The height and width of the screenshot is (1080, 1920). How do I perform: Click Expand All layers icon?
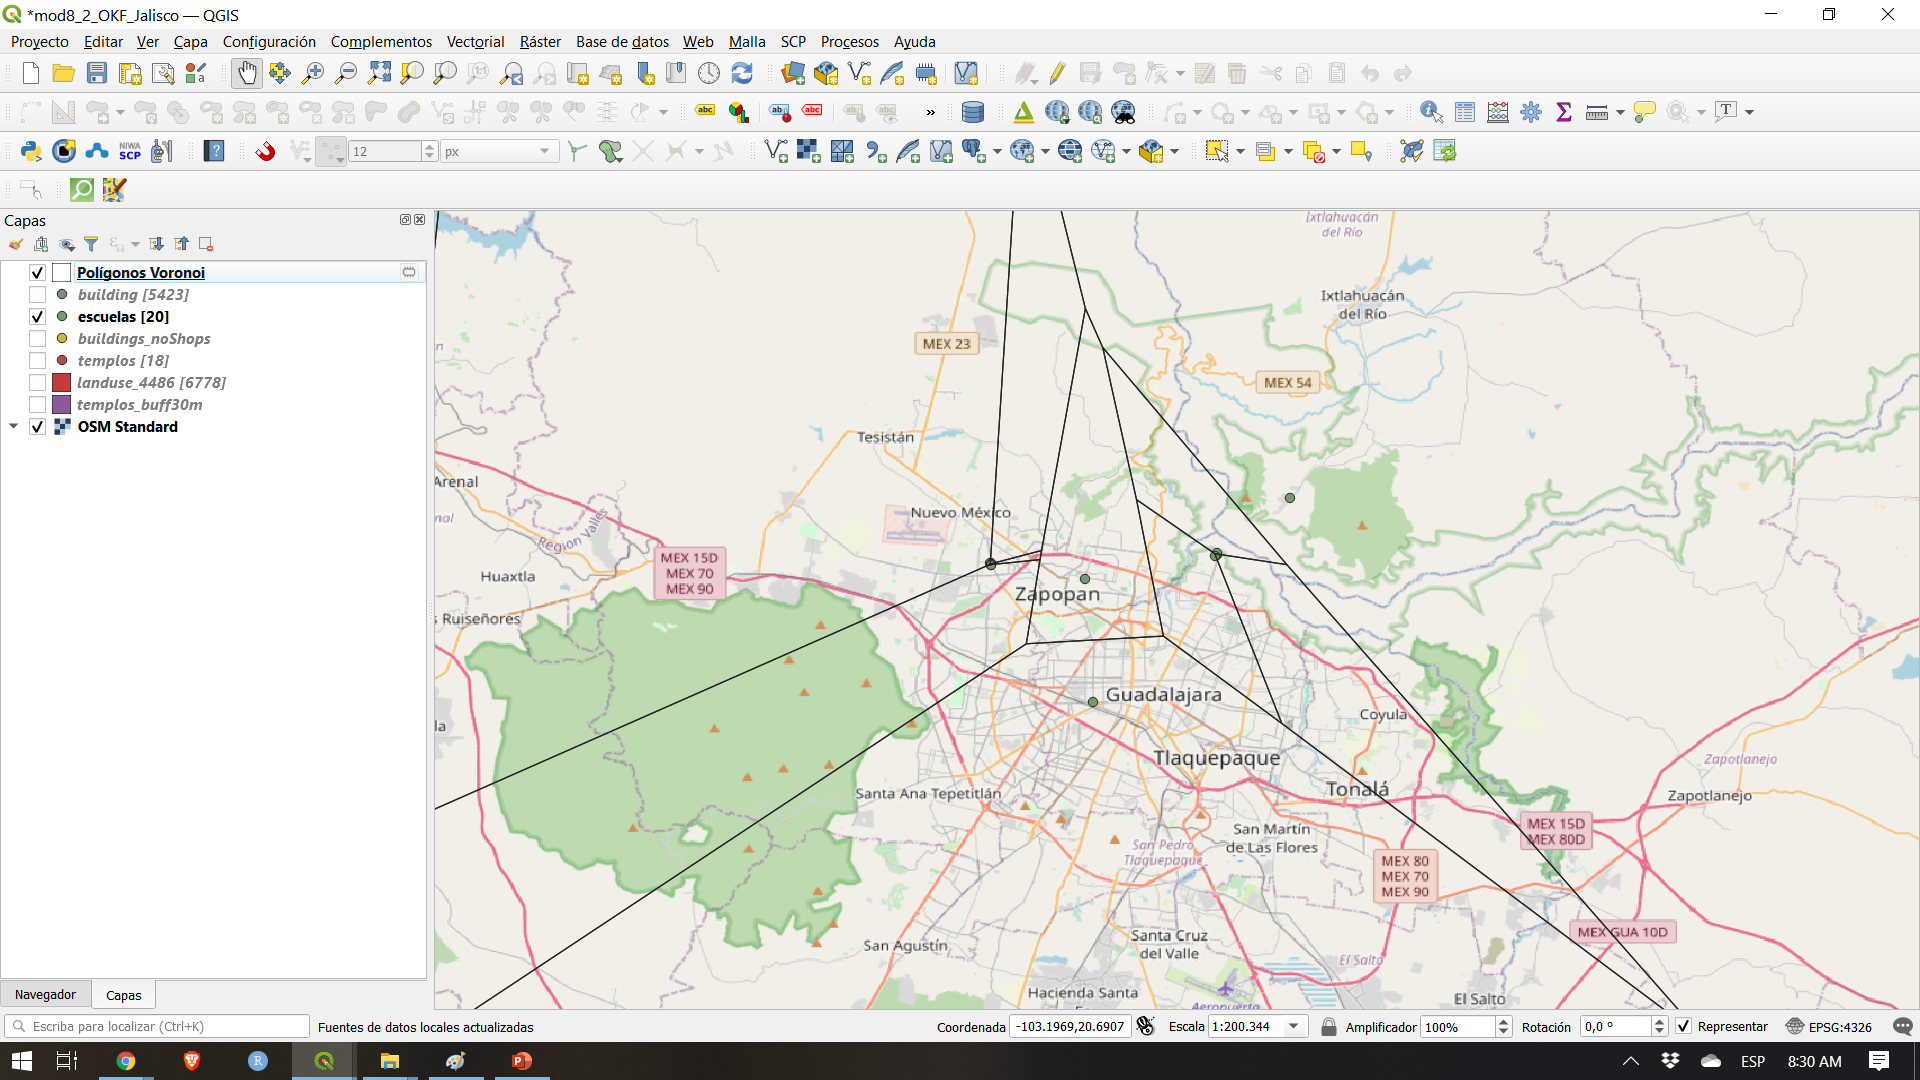(157, 244)
